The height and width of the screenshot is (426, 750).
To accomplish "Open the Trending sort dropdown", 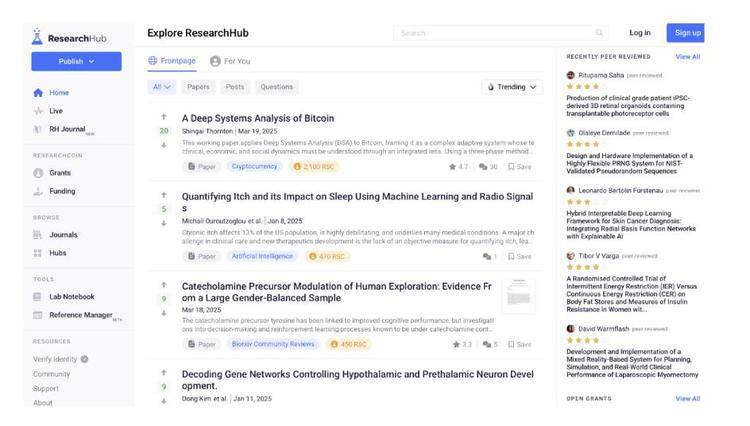I will point(512,87).
